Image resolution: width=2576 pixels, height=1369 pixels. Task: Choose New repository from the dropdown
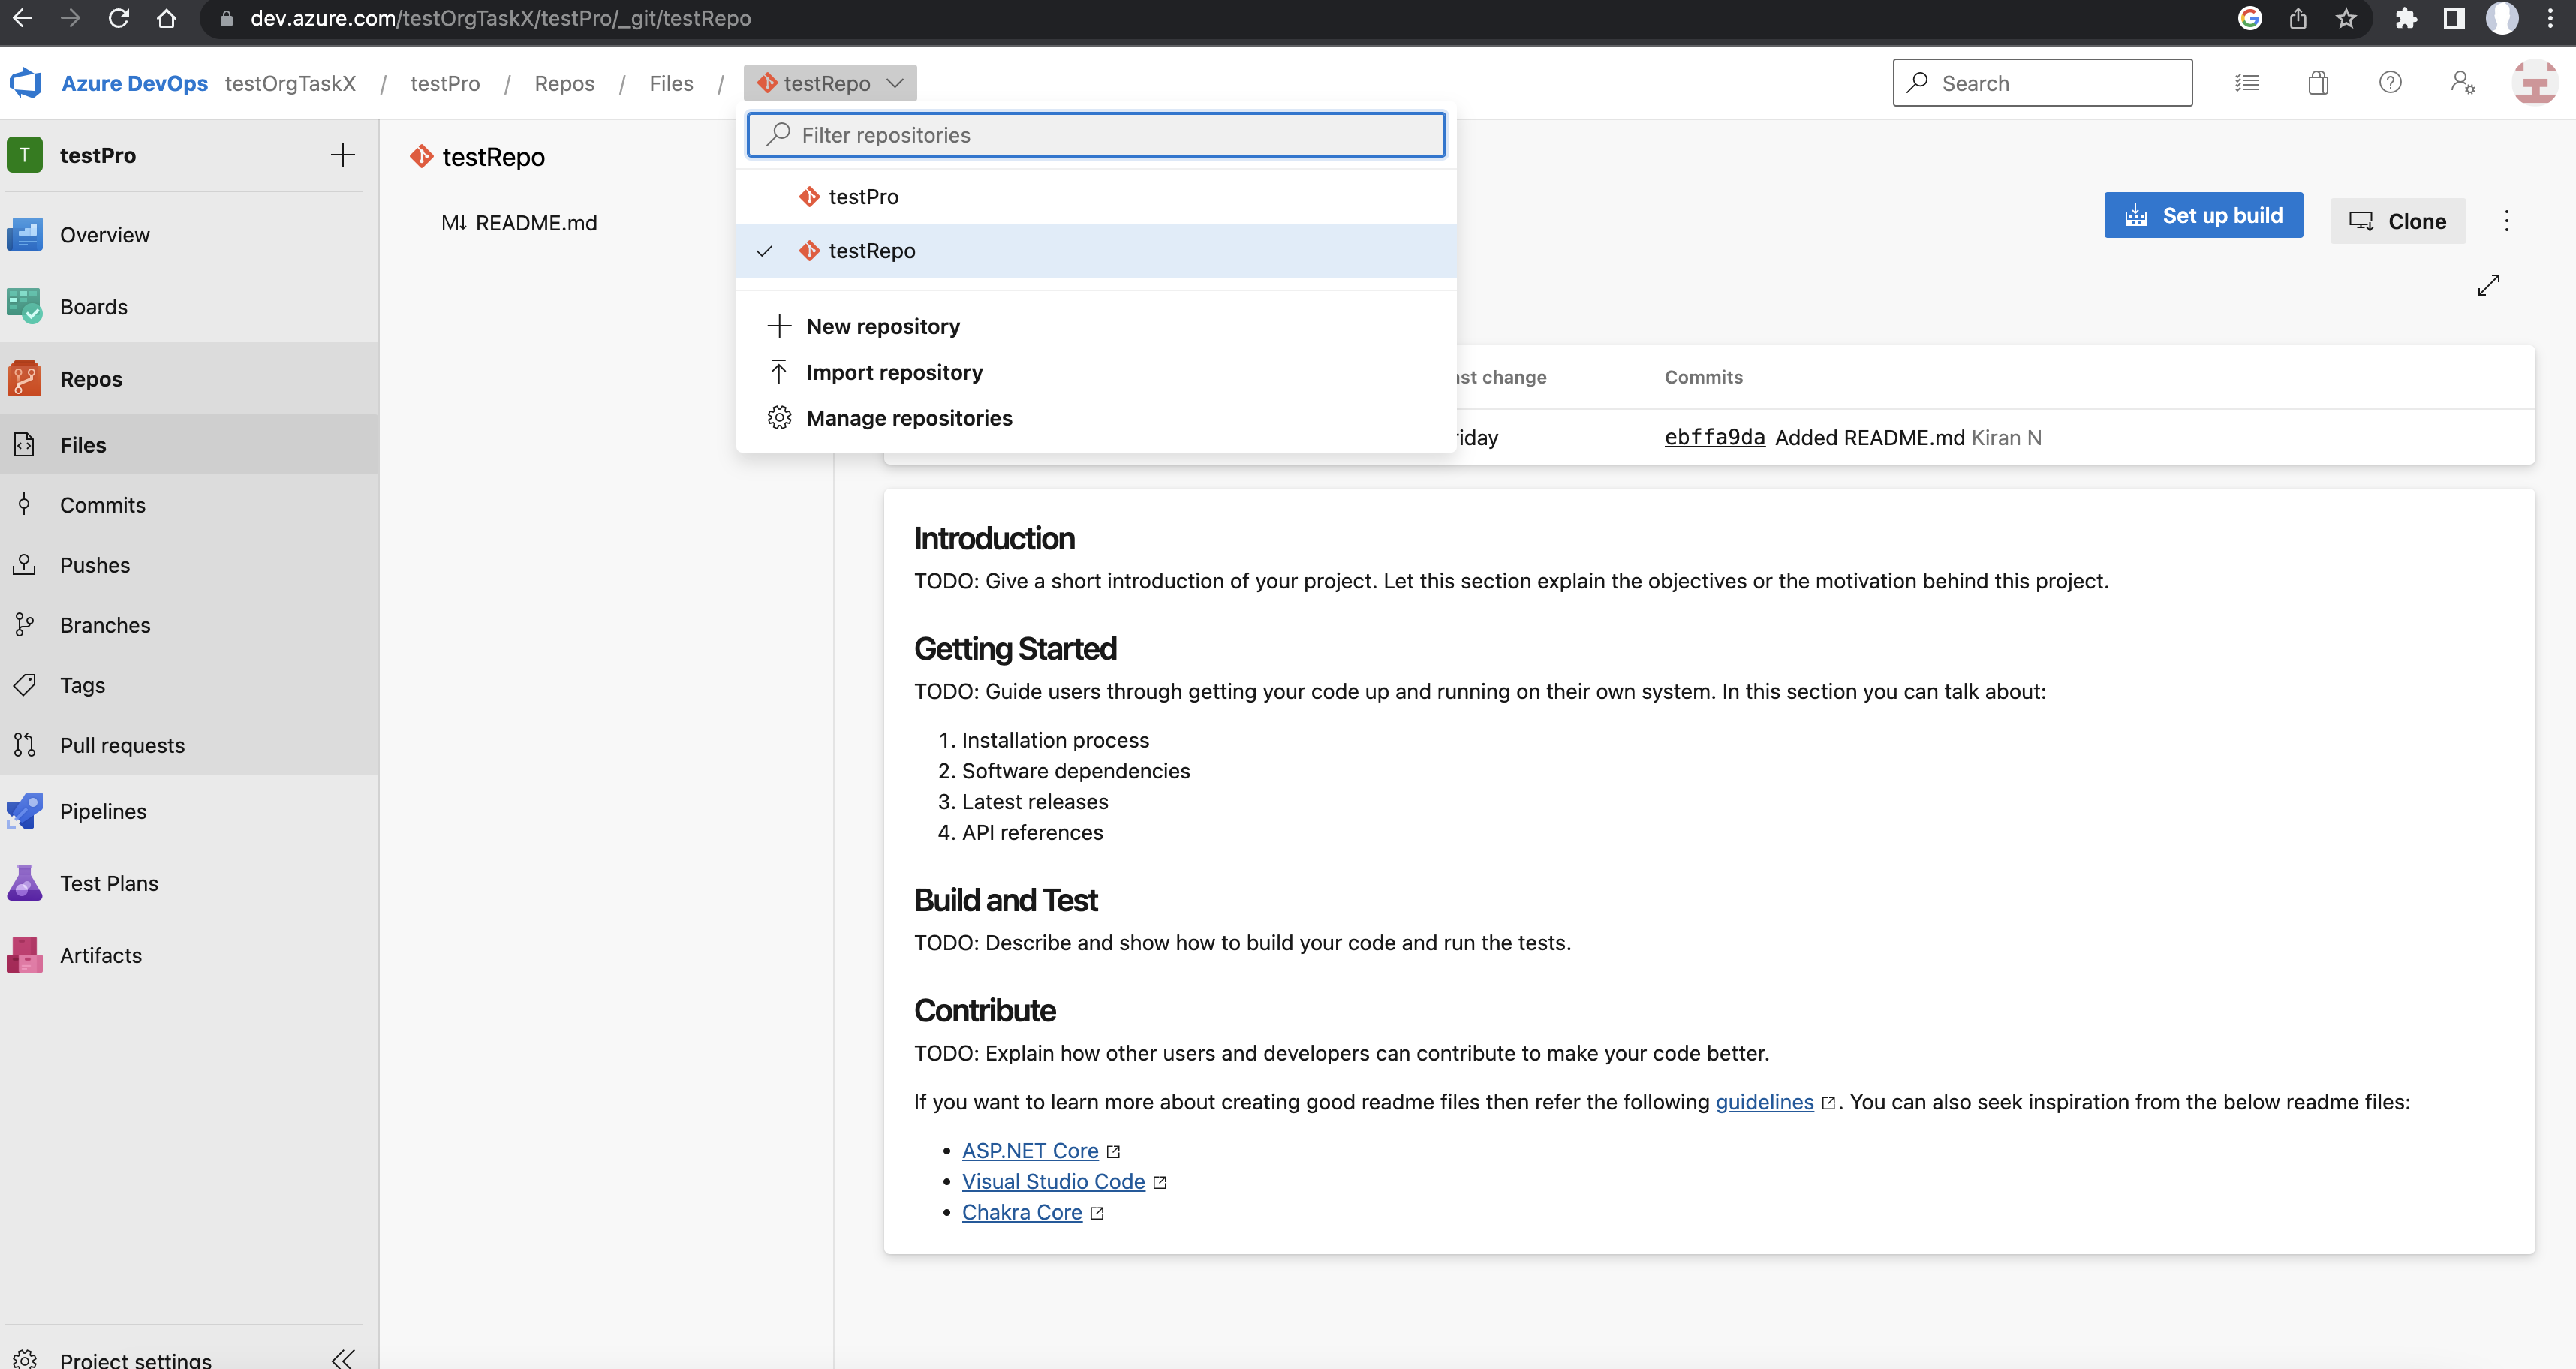pos(882,326)
